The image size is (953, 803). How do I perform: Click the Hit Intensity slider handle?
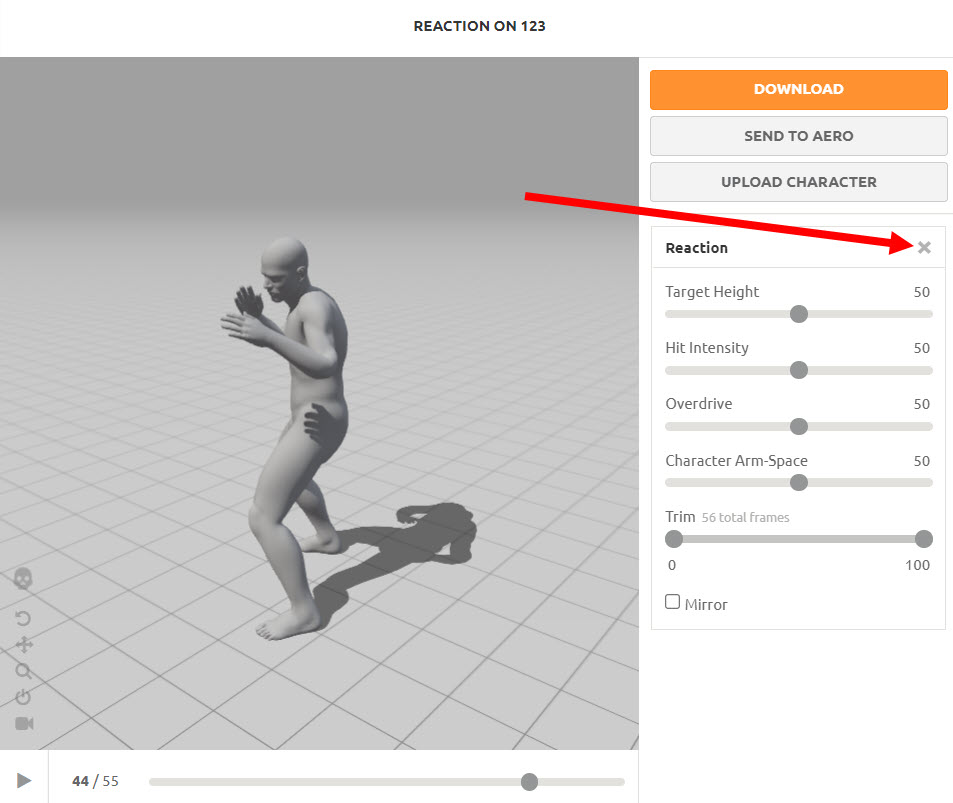799,370
